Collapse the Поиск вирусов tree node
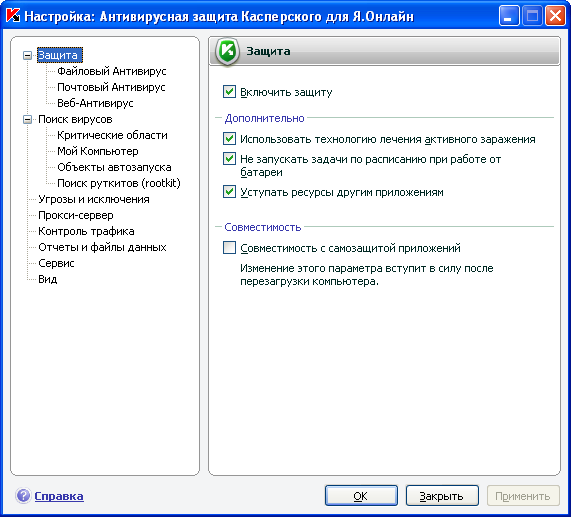Image resolution: width=571 pixels, height=517 pixels. click(x=27, y=119)
